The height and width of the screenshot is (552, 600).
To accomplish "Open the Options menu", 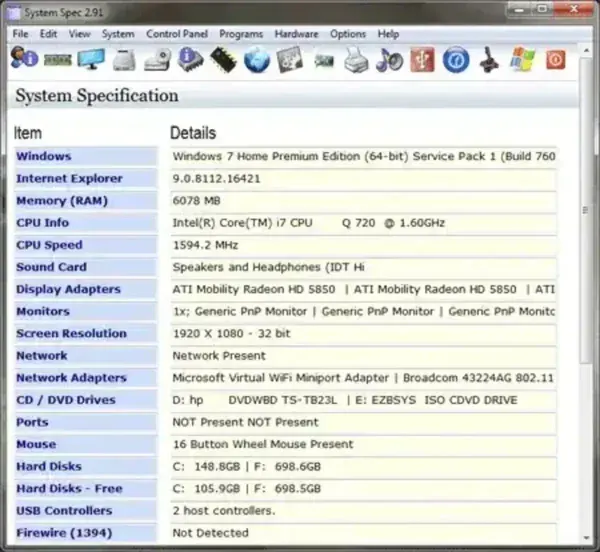I will tap(347, 34).
